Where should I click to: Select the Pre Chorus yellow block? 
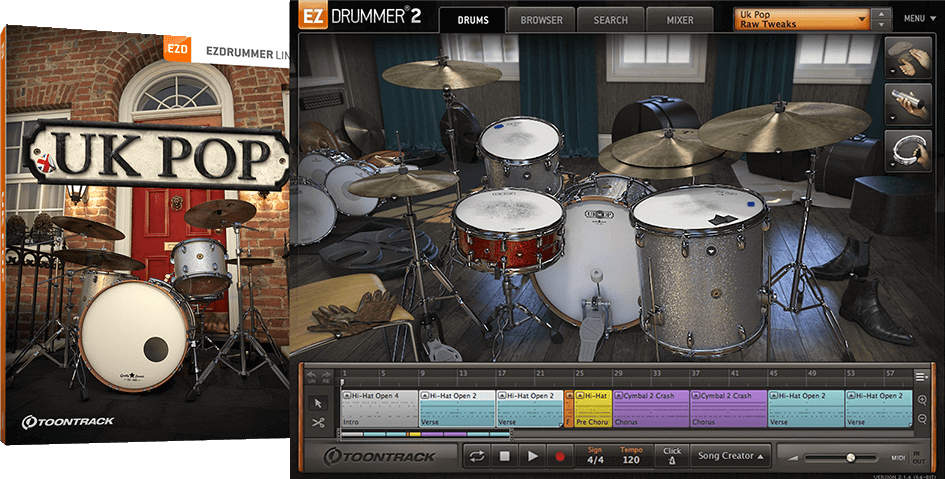pyautogui.click(x=592, y=409)
